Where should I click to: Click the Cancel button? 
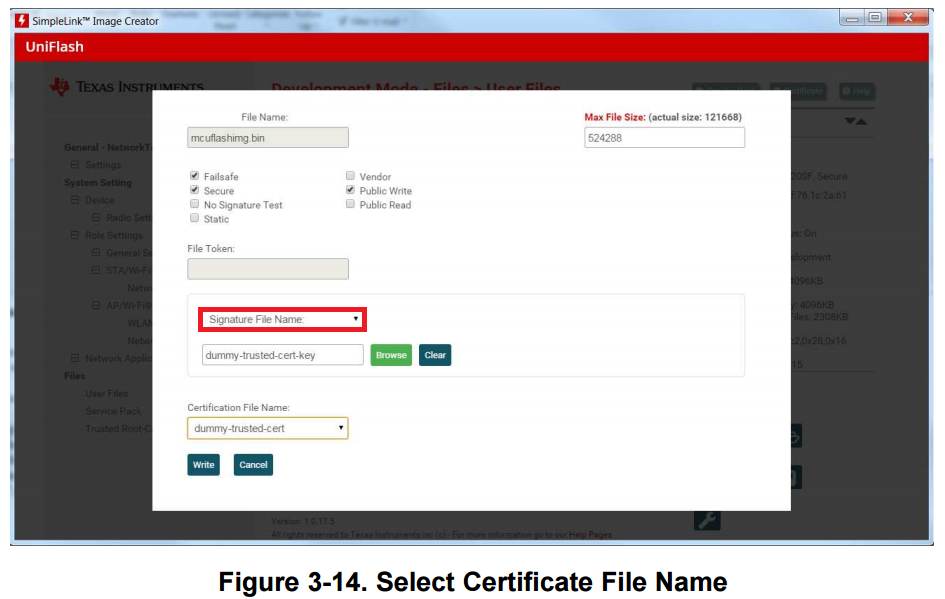253,465
